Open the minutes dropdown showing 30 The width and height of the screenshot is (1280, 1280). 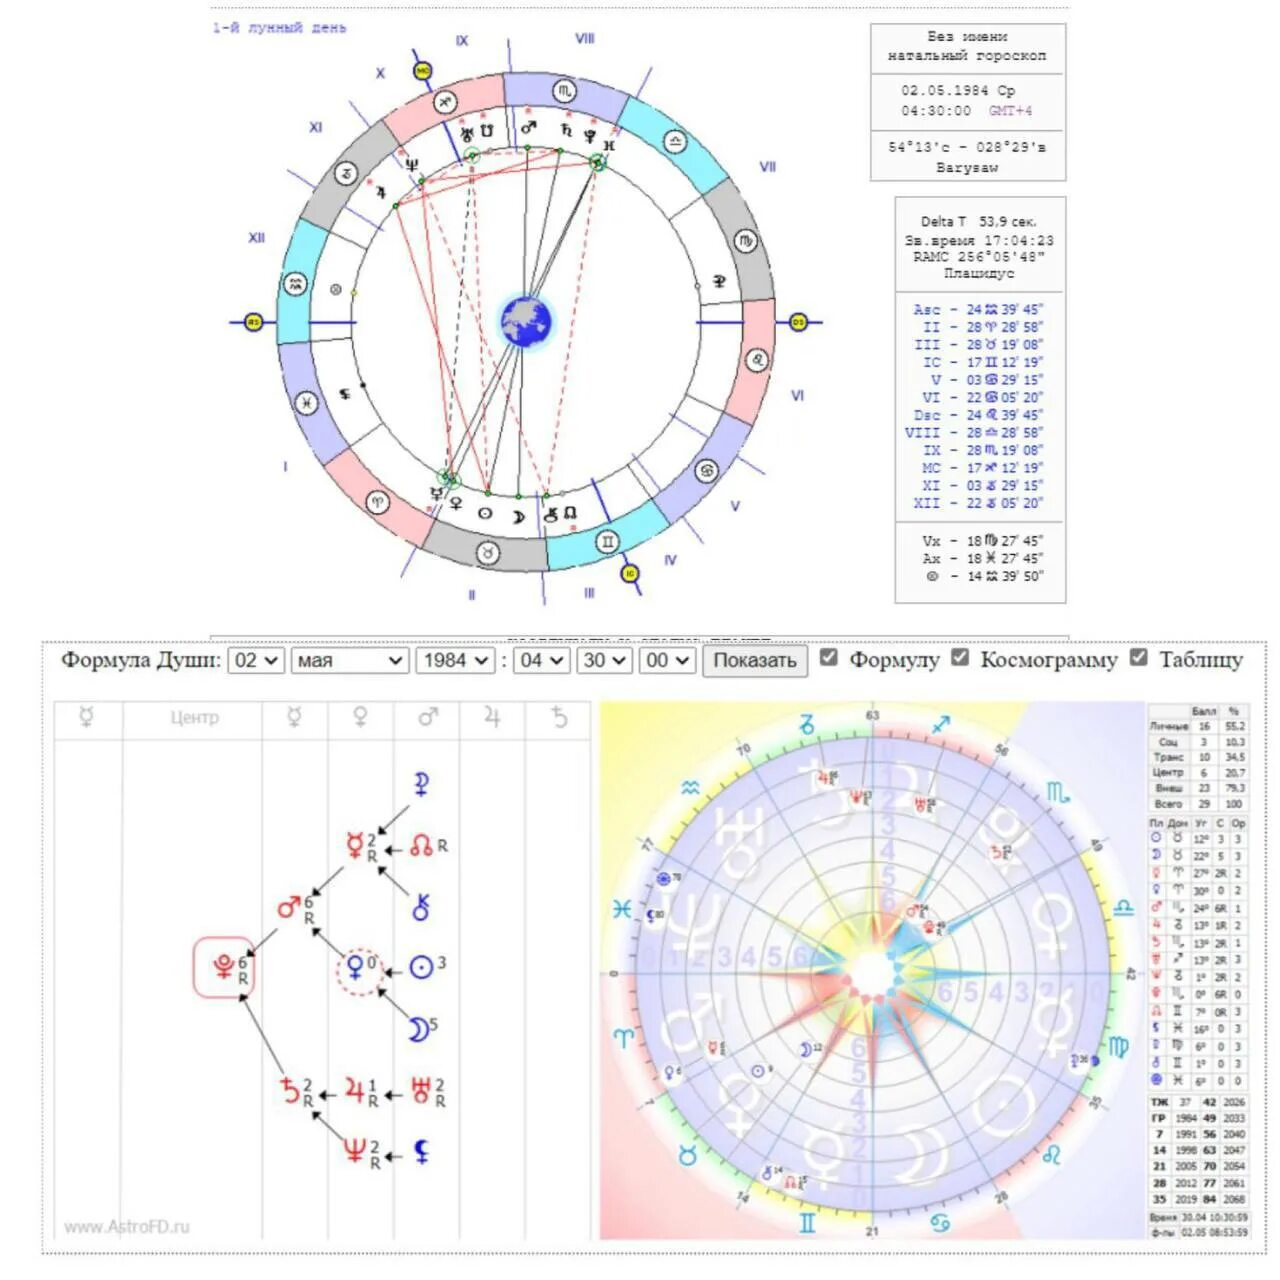[605, 660]
